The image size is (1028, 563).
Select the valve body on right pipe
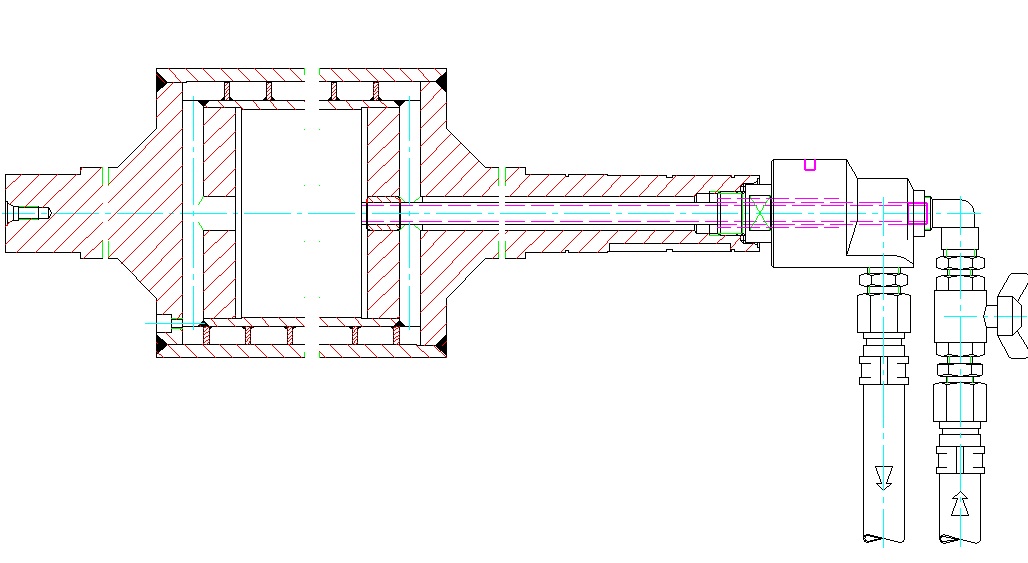click(x=960, y=316)
